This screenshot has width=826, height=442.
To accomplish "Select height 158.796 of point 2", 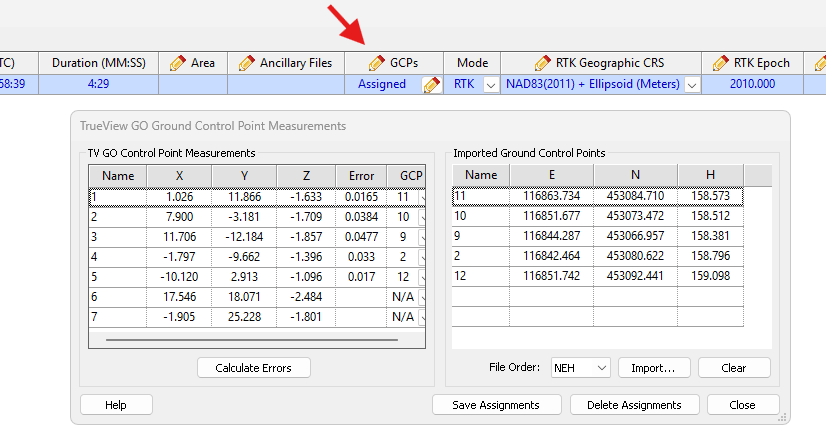I will click(711, 256).
